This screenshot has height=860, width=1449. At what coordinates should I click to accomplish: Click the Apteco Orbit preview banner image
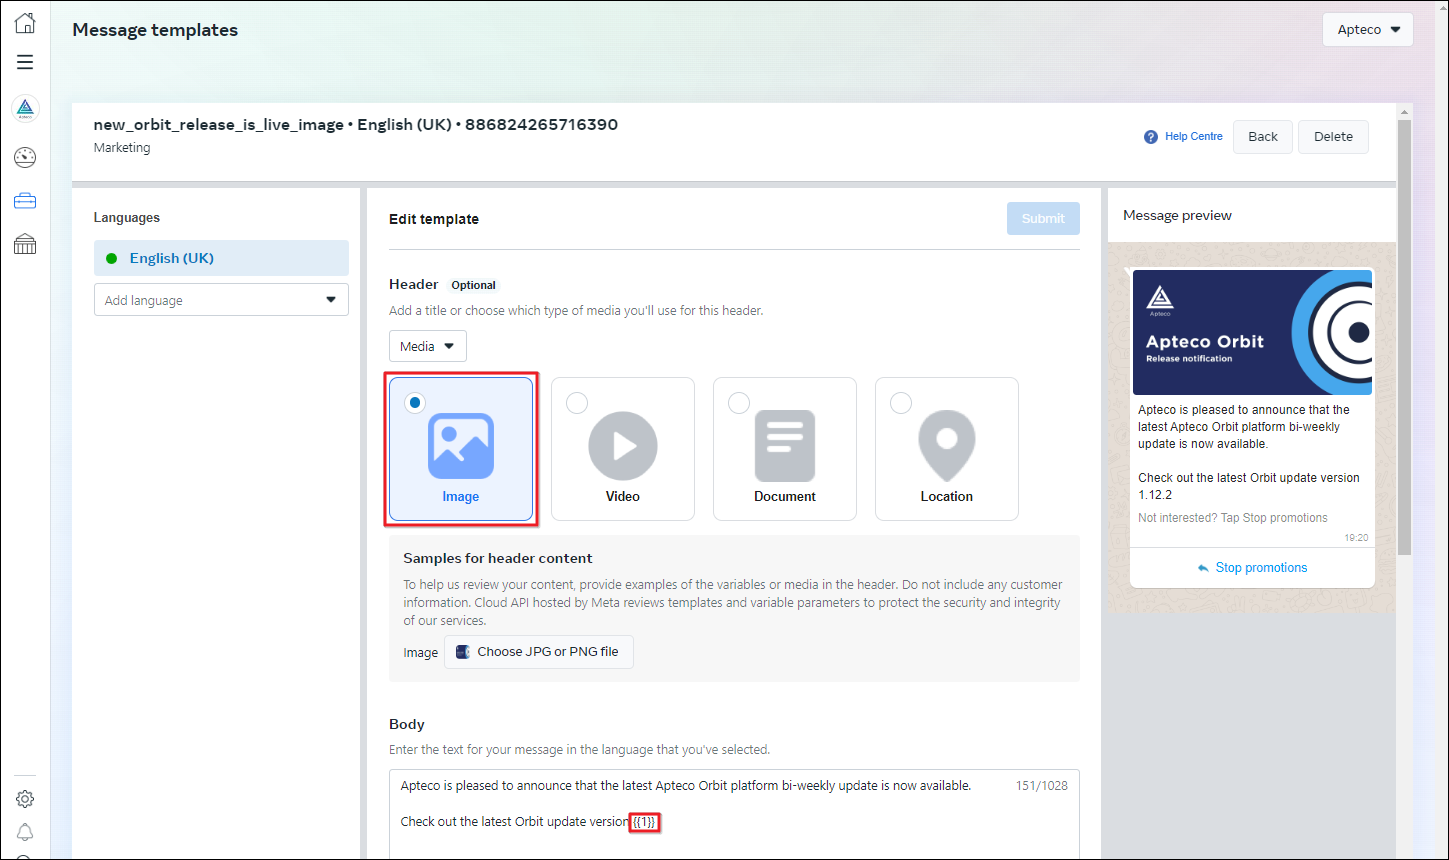click(x=1252, y=332)
